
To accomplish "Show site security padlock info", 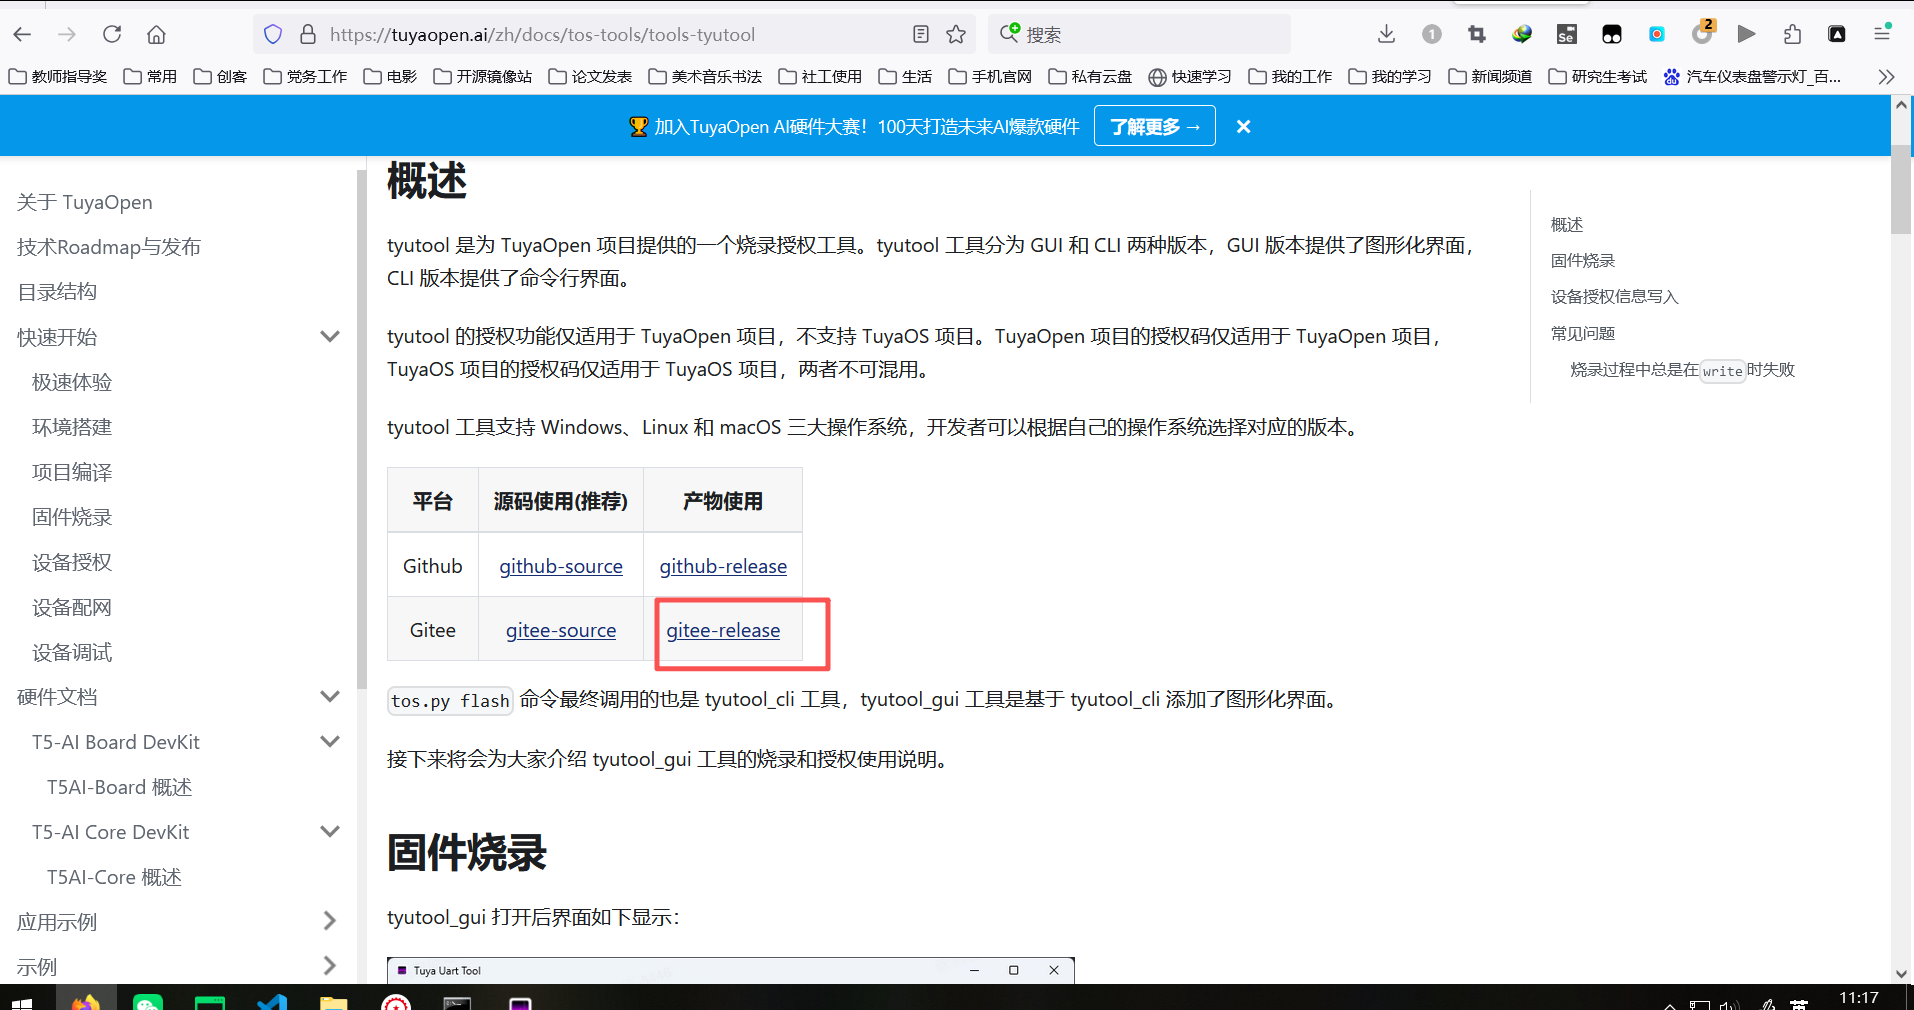I will coord(308,34).
